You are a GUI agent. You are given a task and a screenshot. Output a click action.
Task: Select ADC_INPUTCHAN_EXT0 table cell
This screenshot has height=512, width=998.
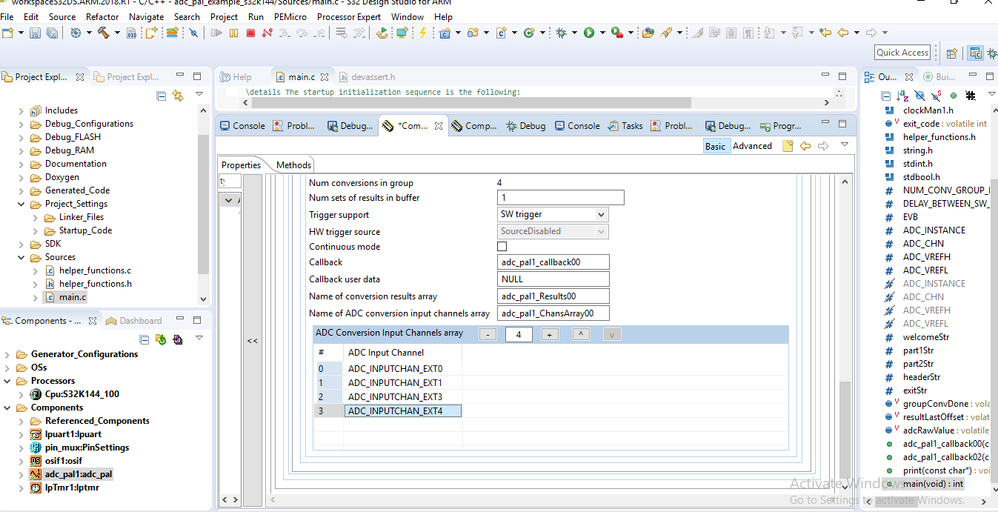(x=403, y=369)
